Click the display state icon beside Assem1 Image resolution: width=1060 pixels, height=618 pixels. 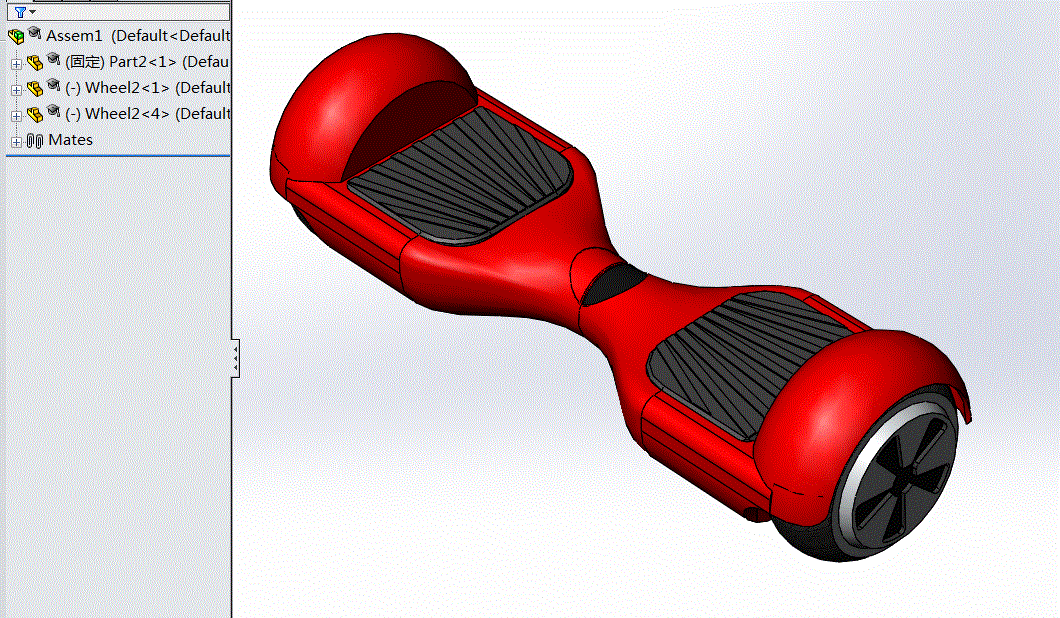coord(34,32)
